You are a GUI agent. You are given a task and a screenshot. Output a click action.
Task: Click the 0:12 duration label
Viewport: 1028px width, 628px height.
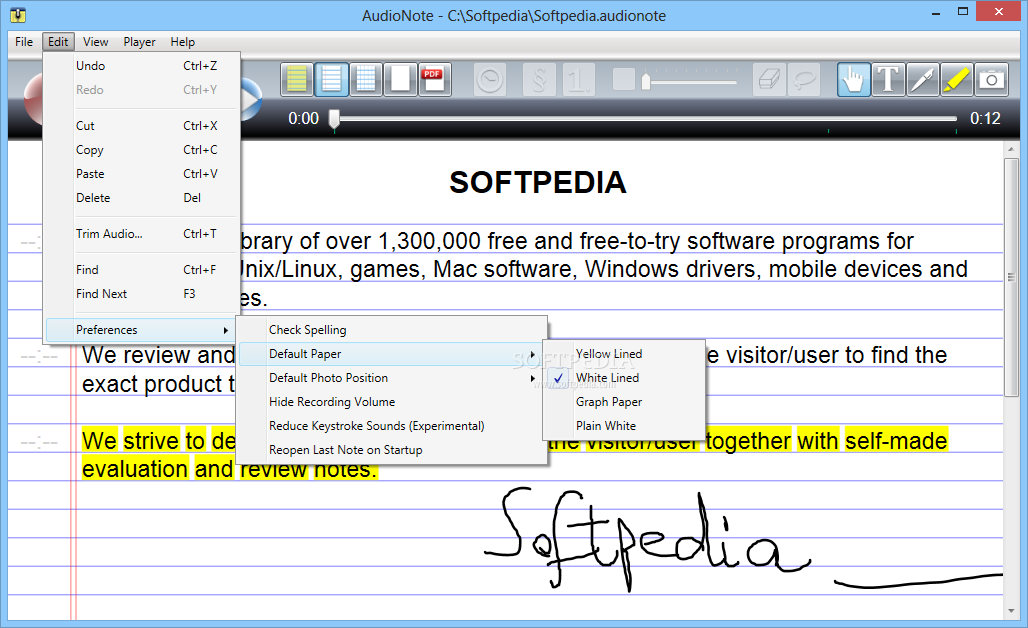pos(985,119)
